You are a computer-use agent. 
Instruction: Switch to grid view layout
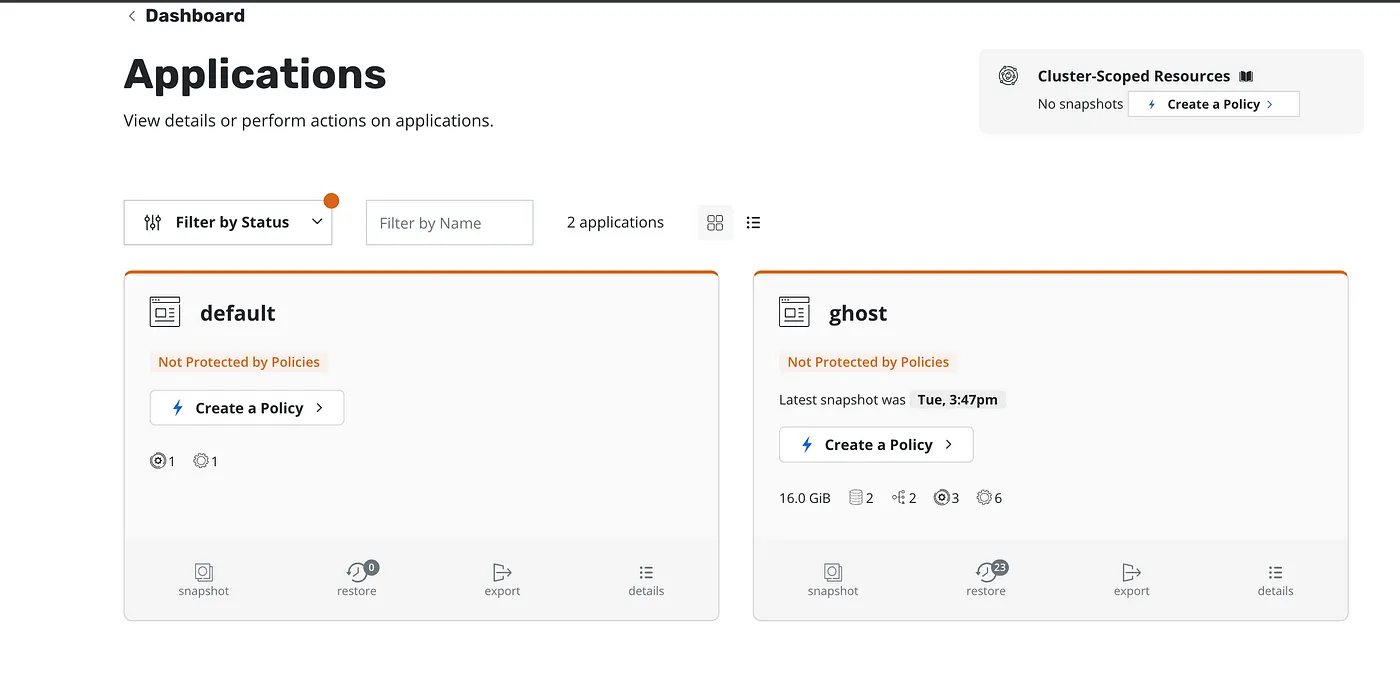coord(715,223)
